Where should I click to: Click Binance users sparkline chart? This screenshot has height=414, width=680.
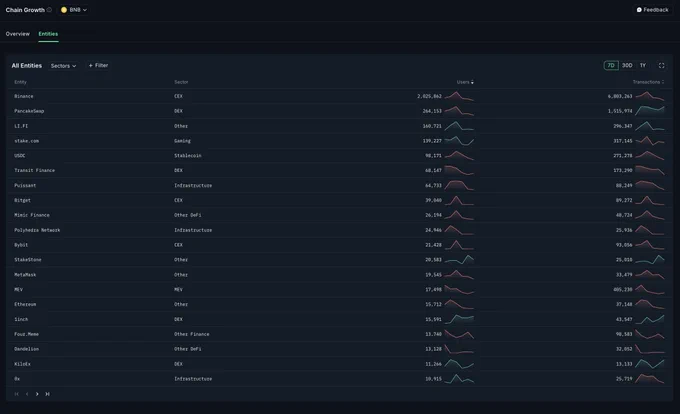(459, 96)
